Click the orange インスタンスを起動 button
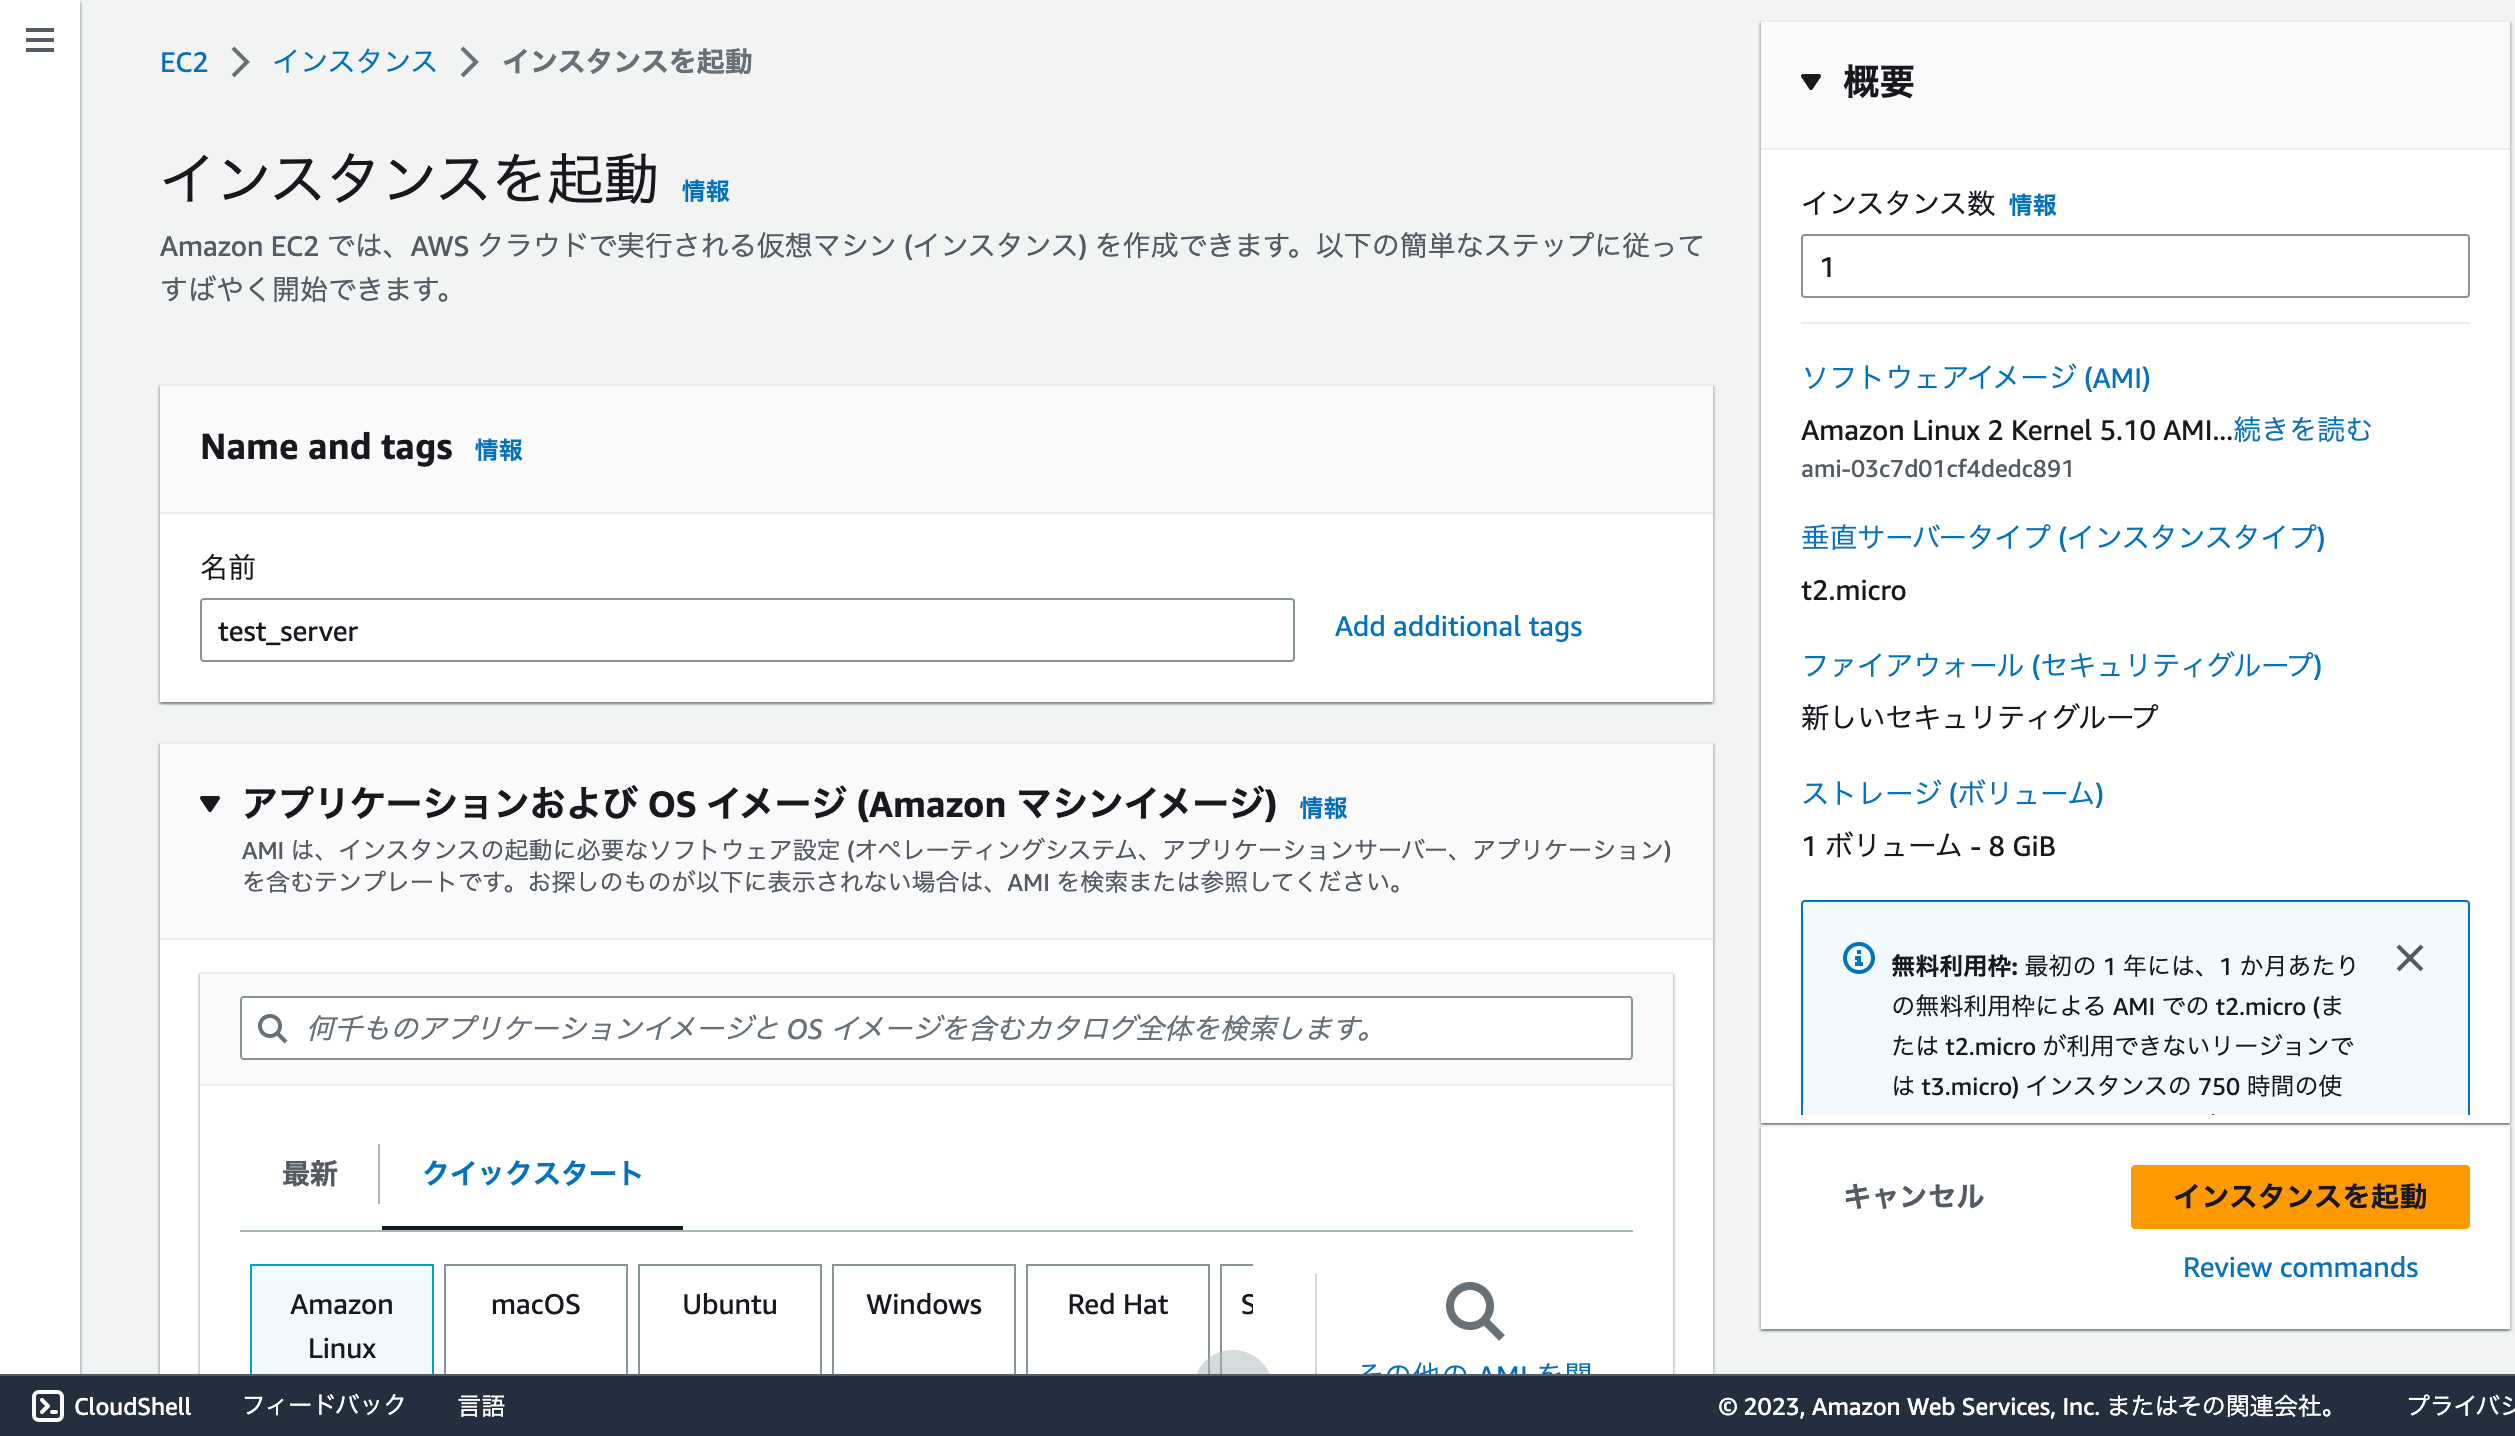Screen dimensions: 2515x1436 coord(2299,1196)
